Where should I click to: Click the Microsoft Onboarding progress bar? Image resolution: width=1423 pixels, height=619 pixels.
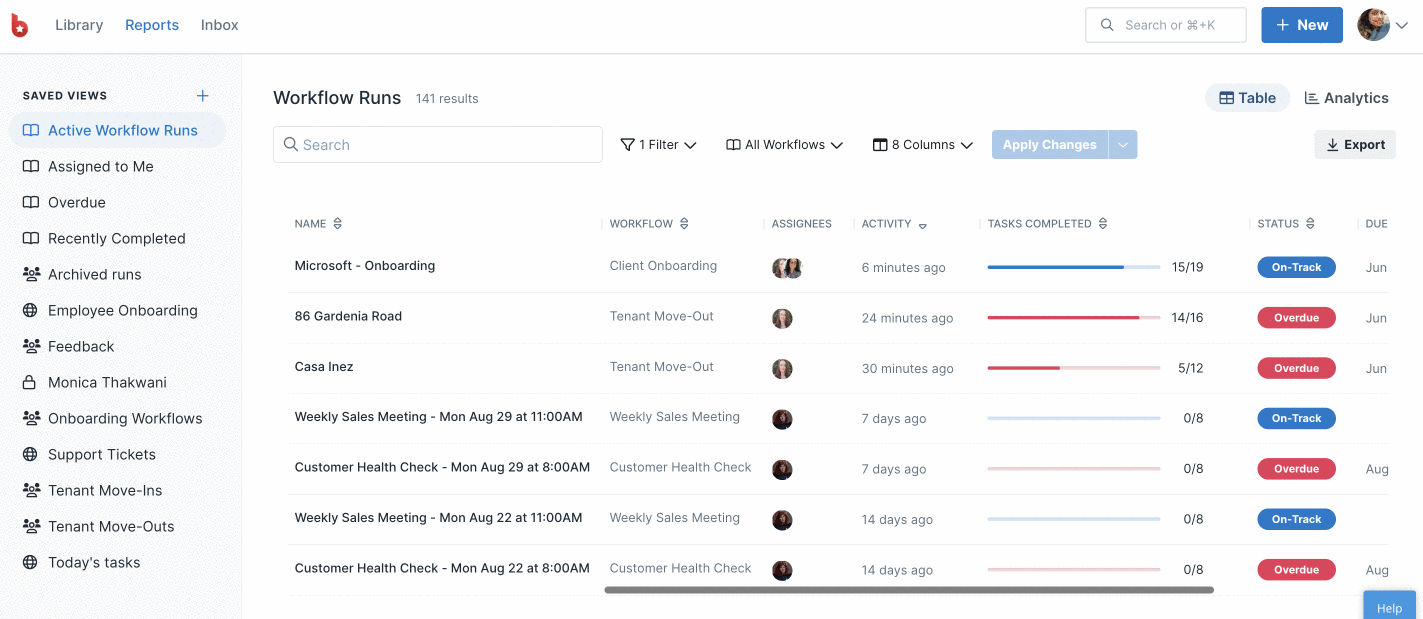[x=1073, y=267]
